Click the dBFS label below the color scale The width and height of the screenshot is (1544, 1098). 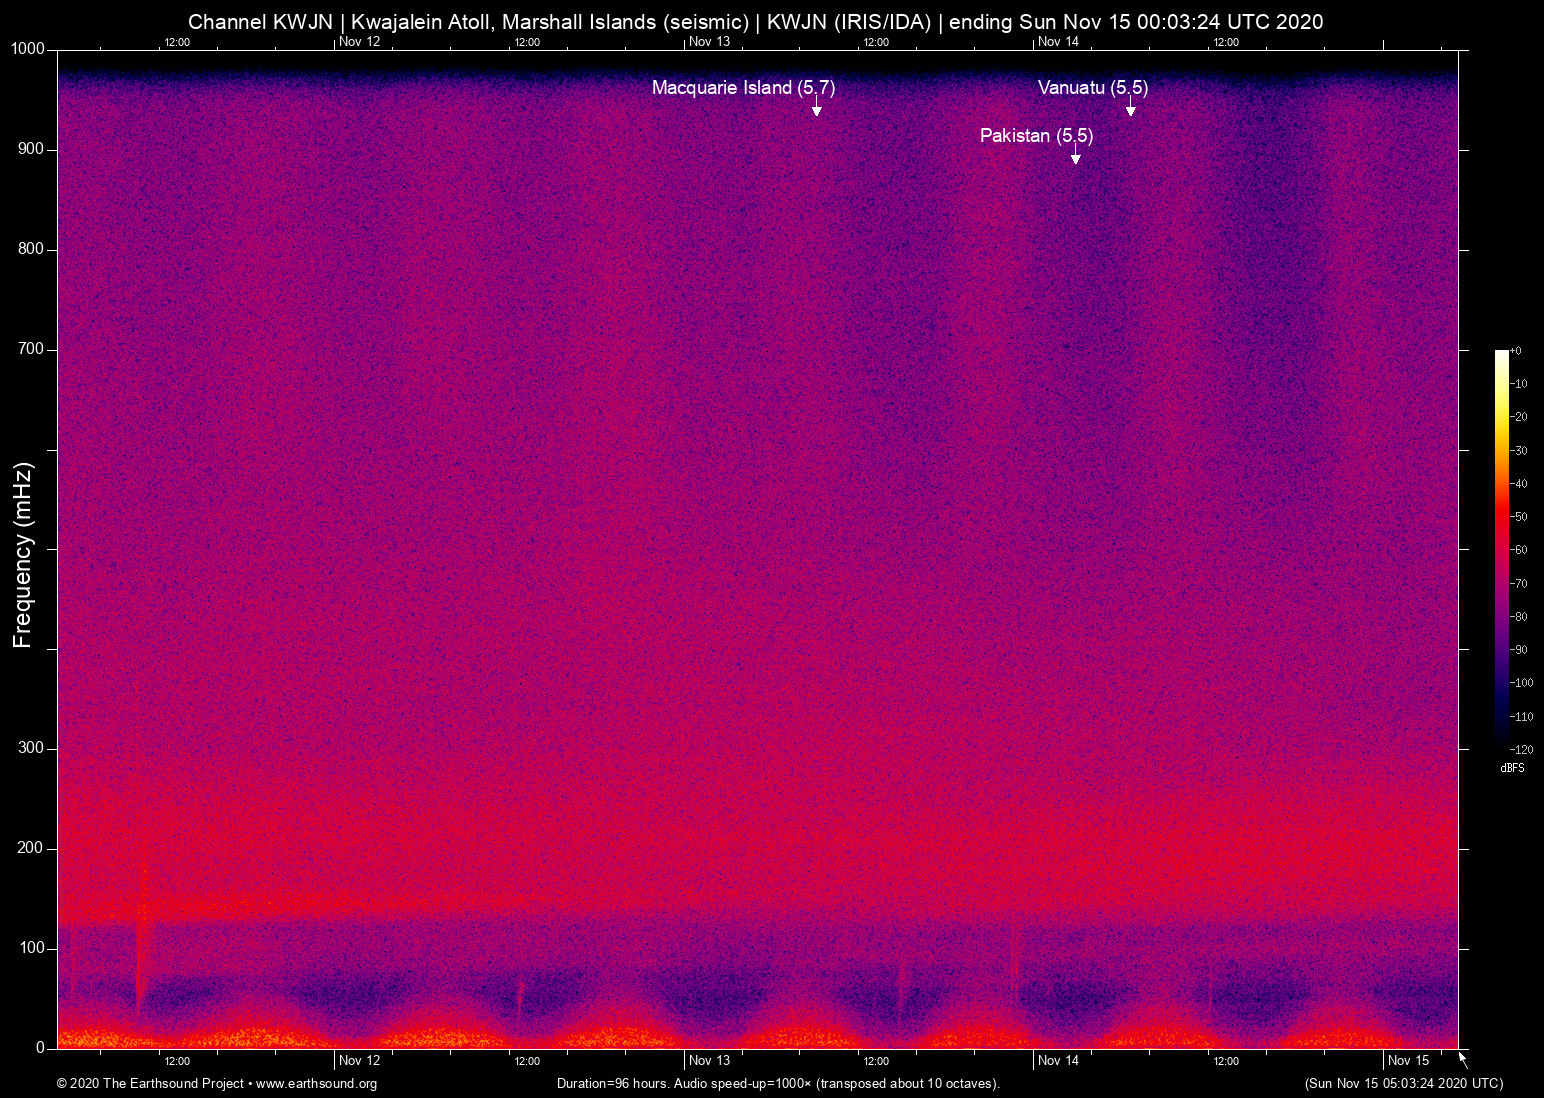click(1512, 768)
